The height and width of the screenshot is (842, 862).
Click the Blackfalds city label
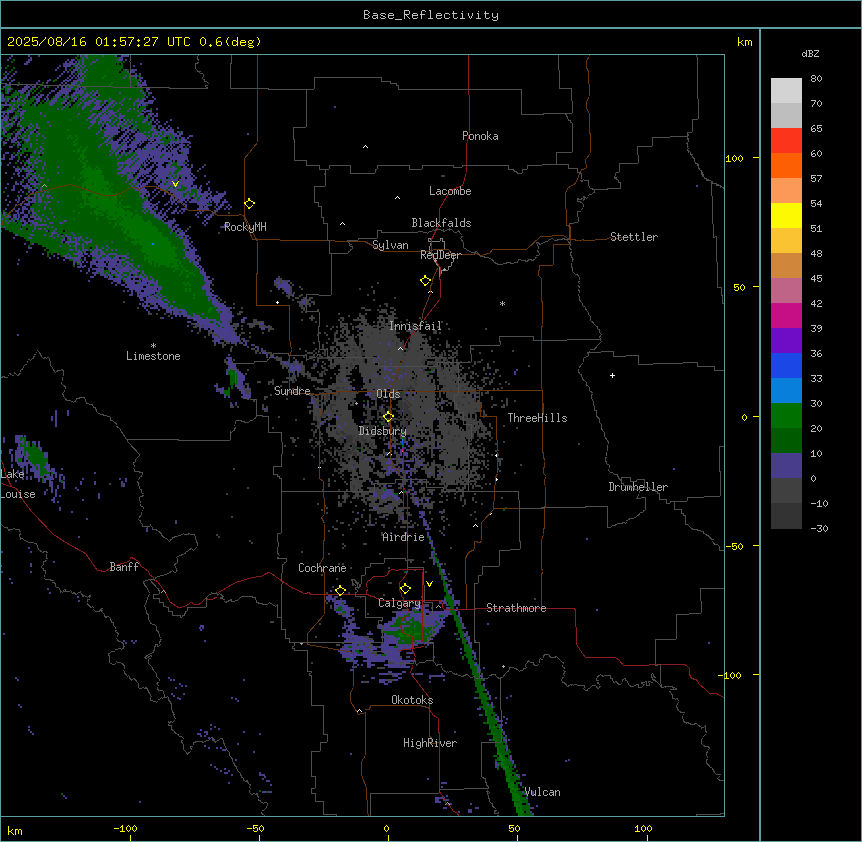pyautogui.click(x=441, y=223)
